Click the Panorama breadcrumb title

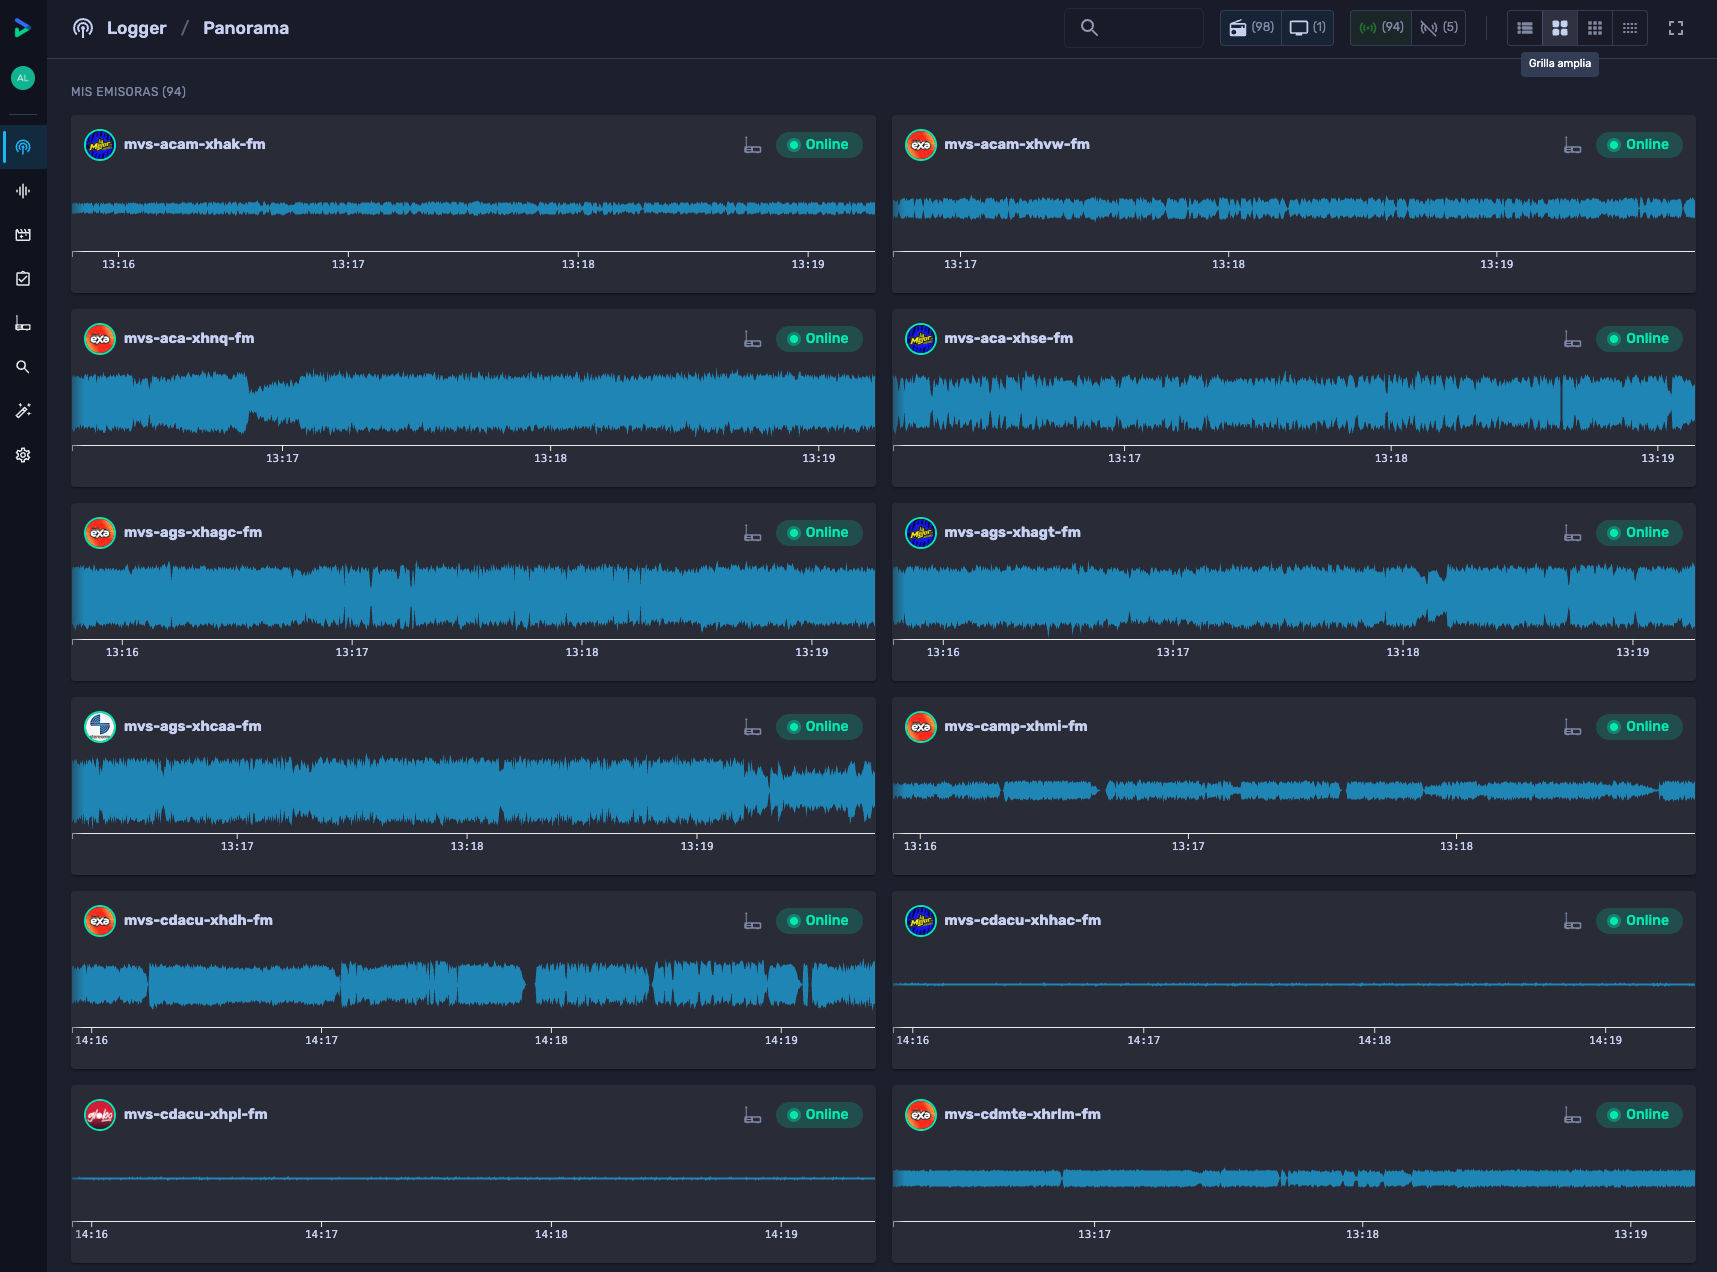[246, 28]
